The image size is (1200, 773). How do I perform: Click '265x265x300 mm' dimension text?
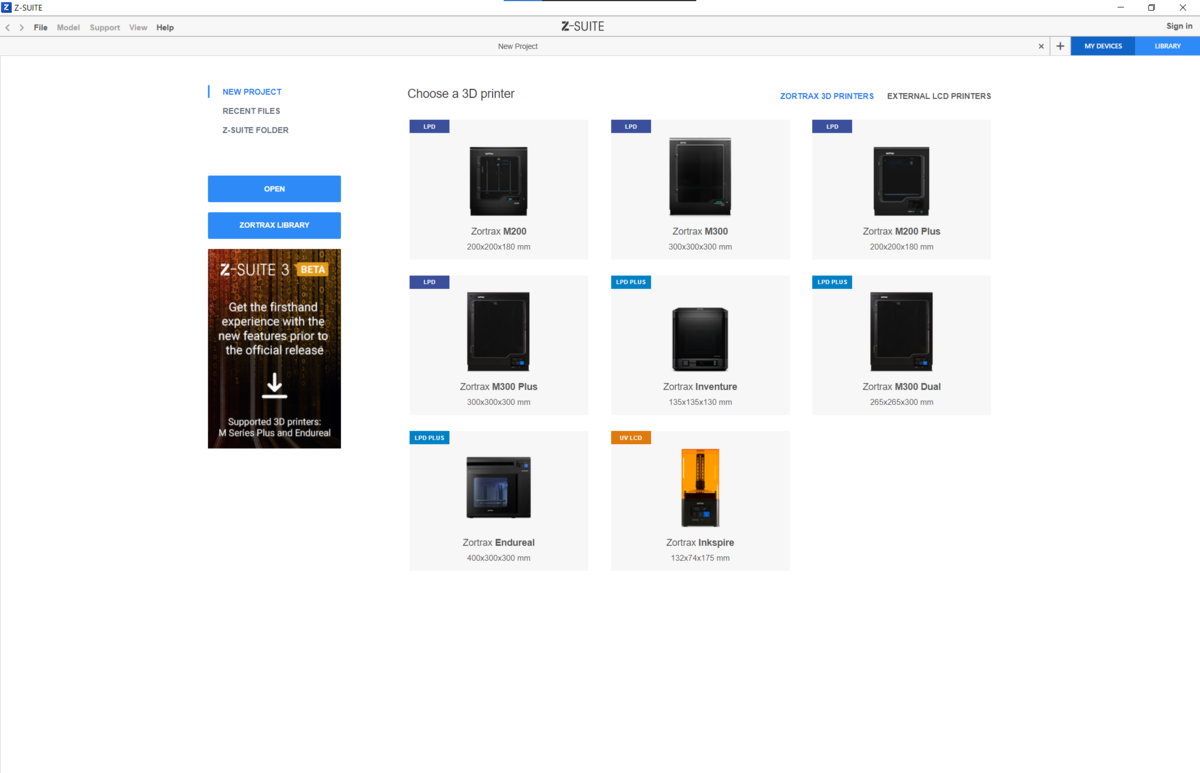[901, 402]
